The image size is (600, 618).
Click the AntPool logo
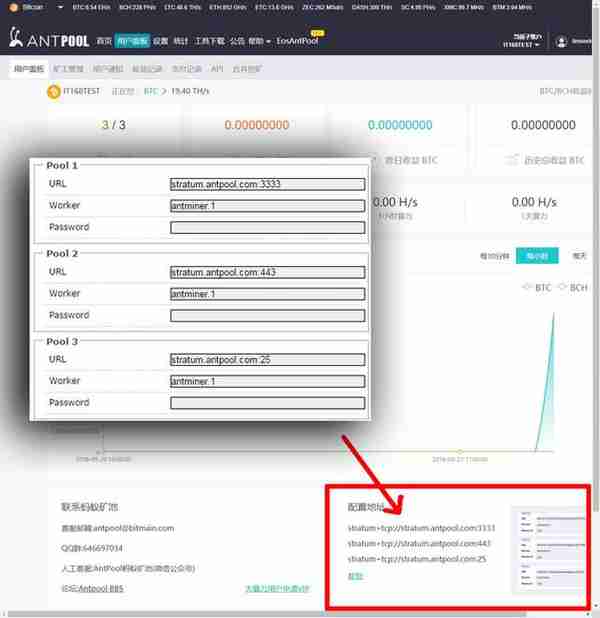click(49, 38)
